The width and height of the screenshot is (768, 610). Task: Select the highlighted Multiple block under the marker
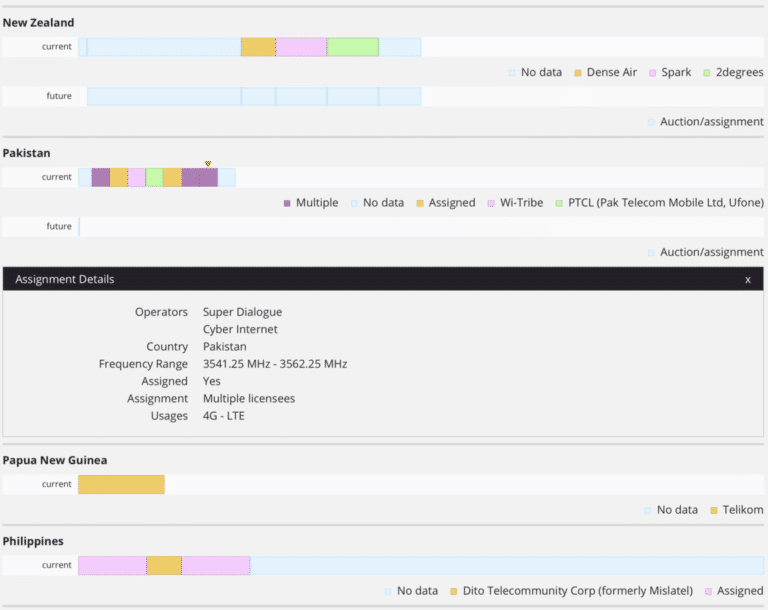coord(209,177)
